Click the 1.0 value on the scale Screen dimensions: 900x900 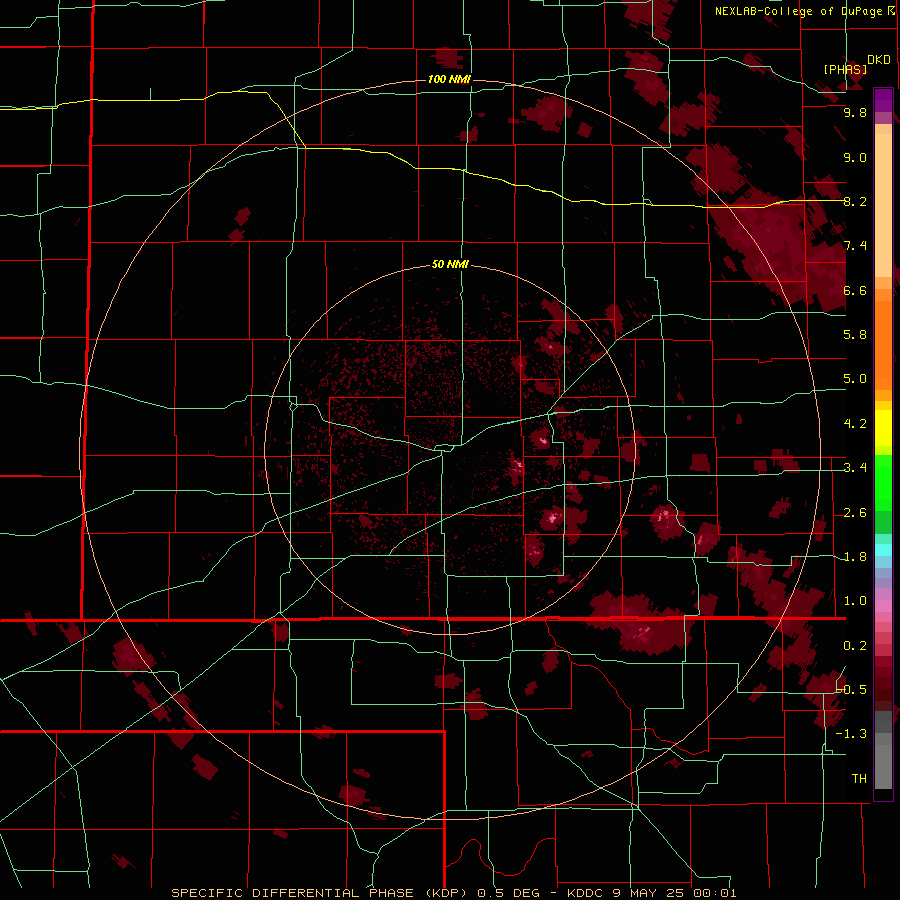[x=855, y=602]
